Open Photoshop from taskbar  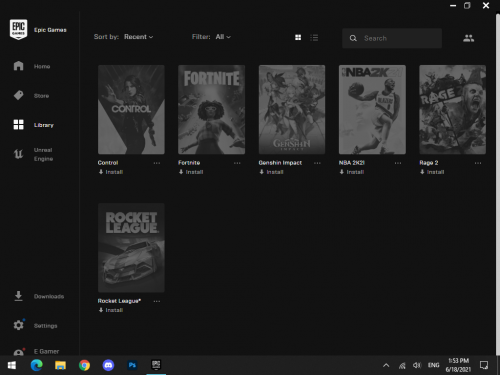(x=132, y=365)
